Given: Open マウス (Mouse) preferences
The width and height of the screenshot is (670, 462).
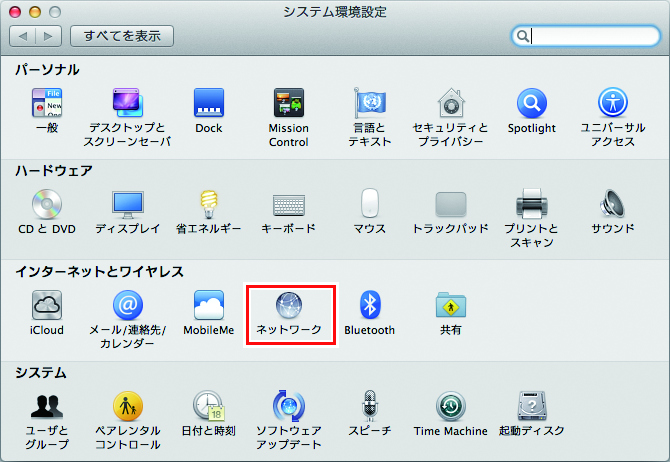Looking at the screenshot, I should click(x=370, y=203).
